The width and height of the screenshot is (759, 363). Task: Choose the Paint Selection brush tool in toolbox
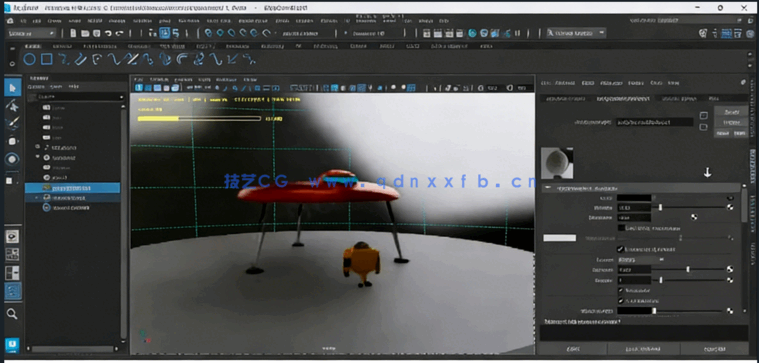13,123
